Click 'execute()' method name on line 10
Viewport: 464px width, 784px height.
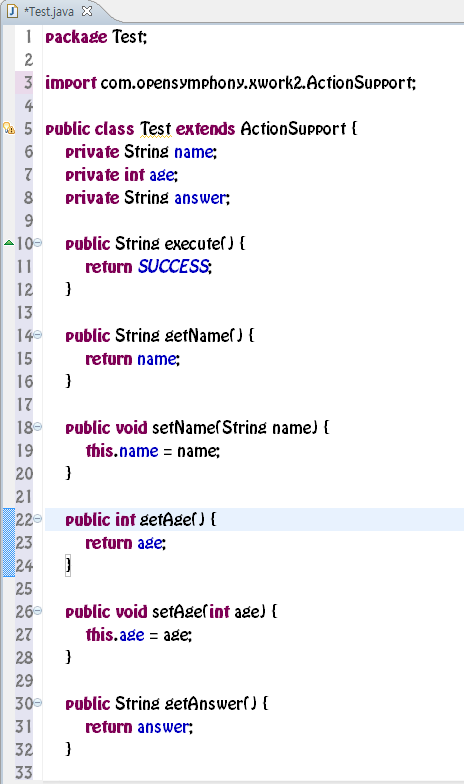point(199,244)
